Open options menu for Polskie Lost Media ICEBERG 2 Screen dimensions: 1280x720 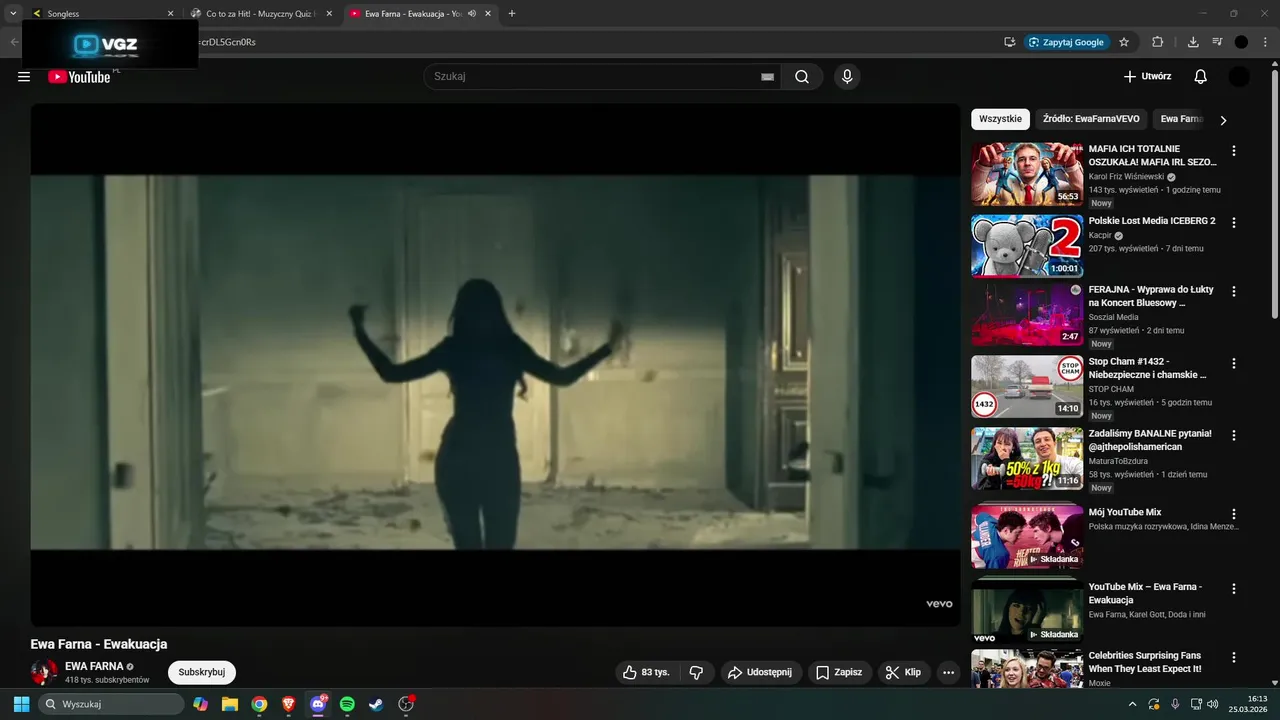pos(1234,223)
